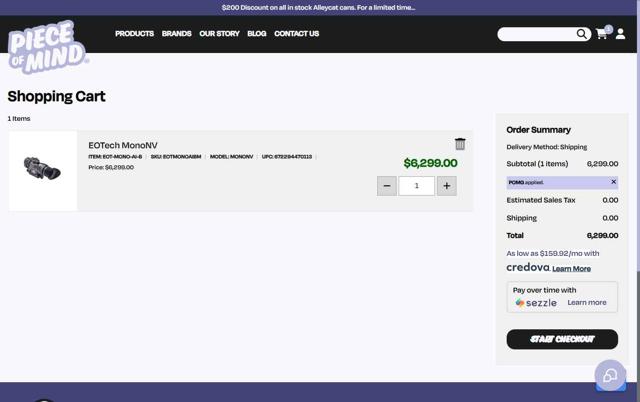Click the quantity input field

(417, 186)
